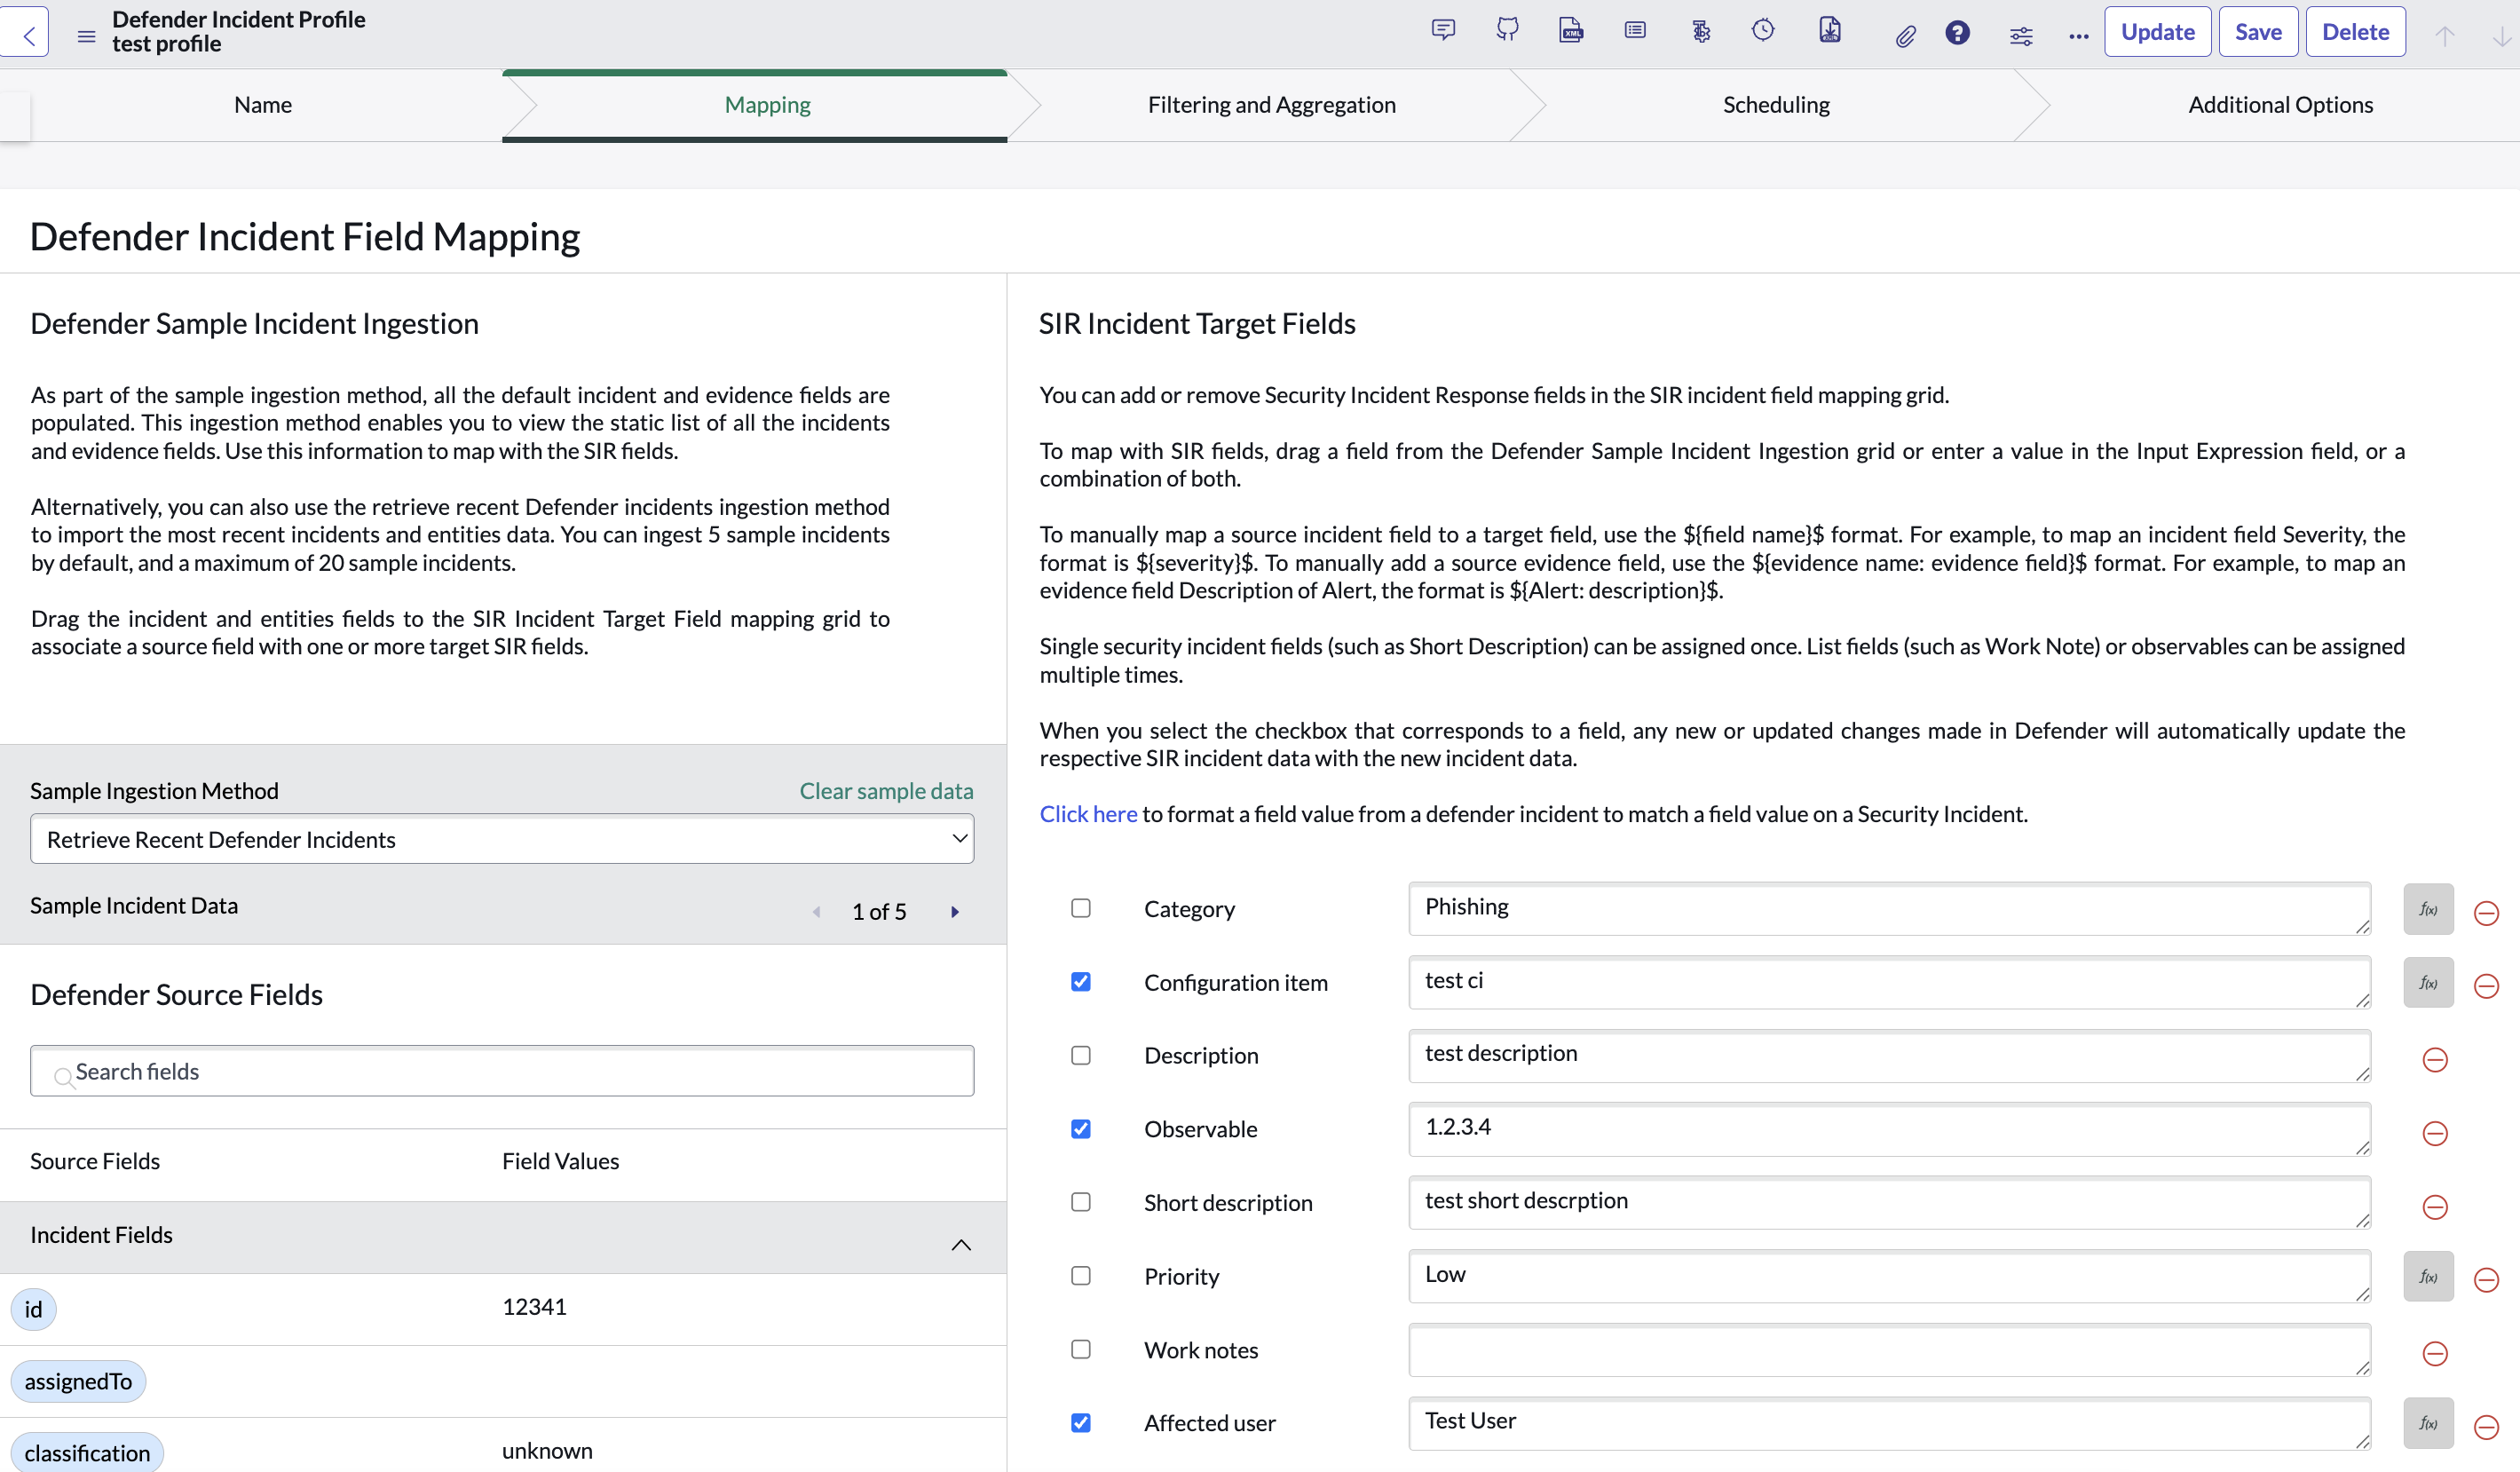Remove the Work notes mapping row
The width and height of the screenshot is (2520, 1472).
tap(2435, 1354)
